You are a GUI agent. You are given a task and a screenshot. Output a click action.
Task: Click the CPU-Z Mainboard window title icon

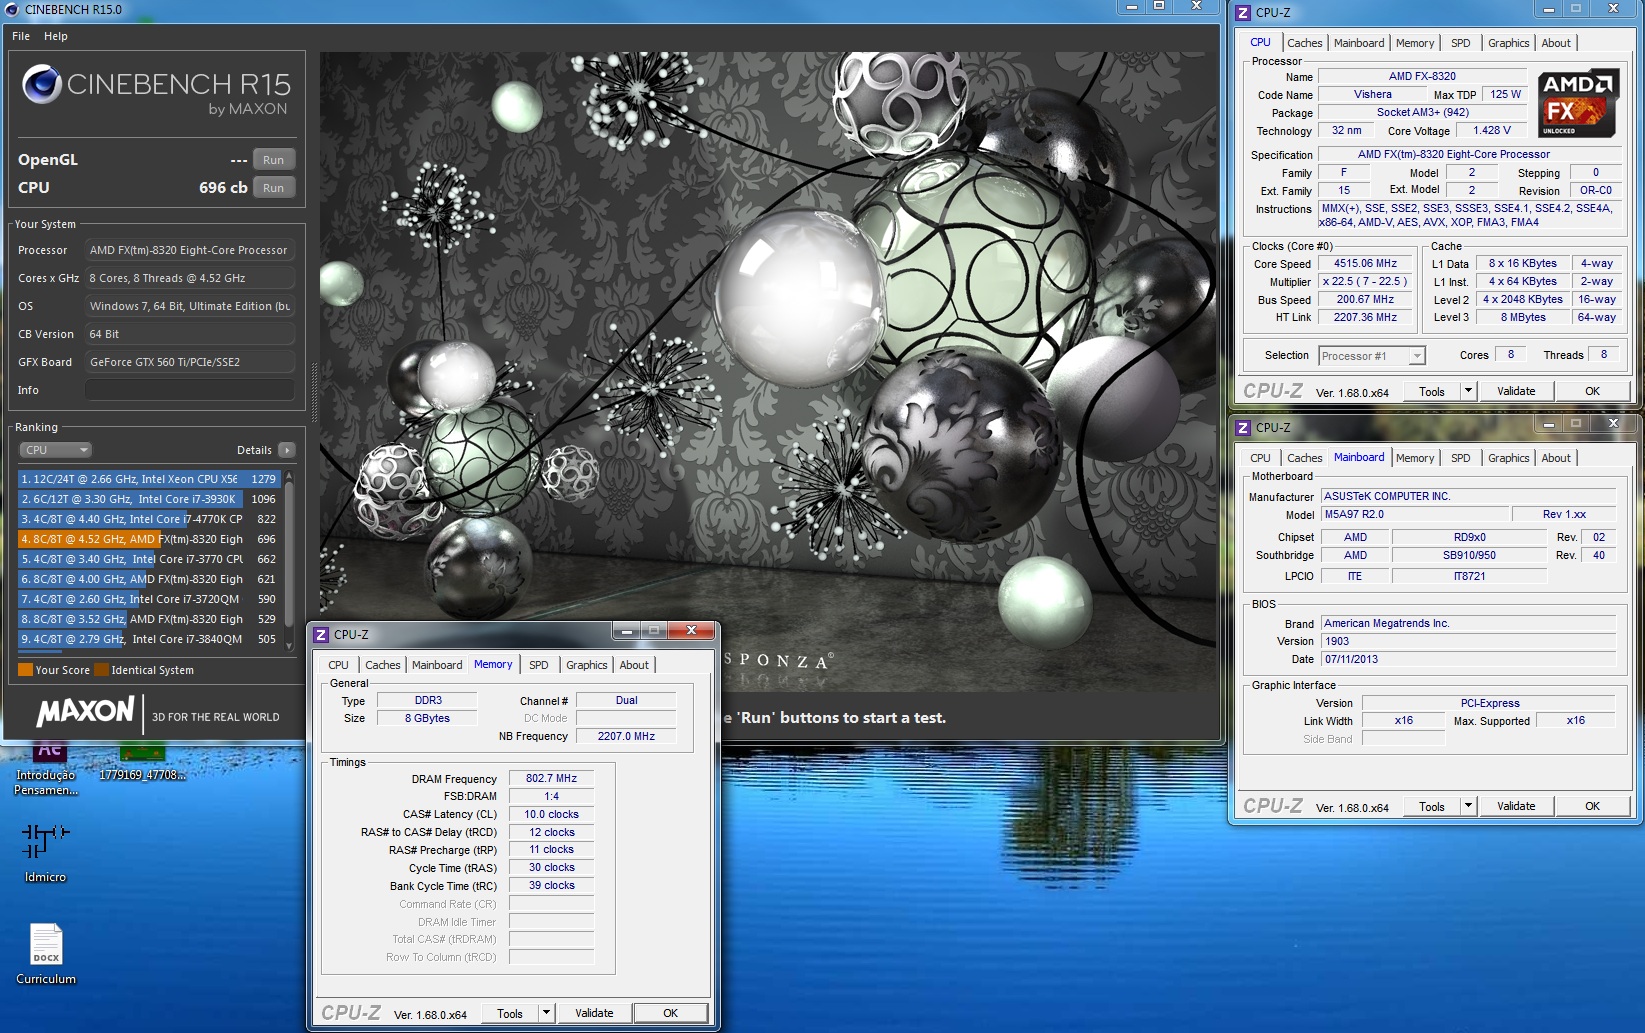[x=1243, y=428]
